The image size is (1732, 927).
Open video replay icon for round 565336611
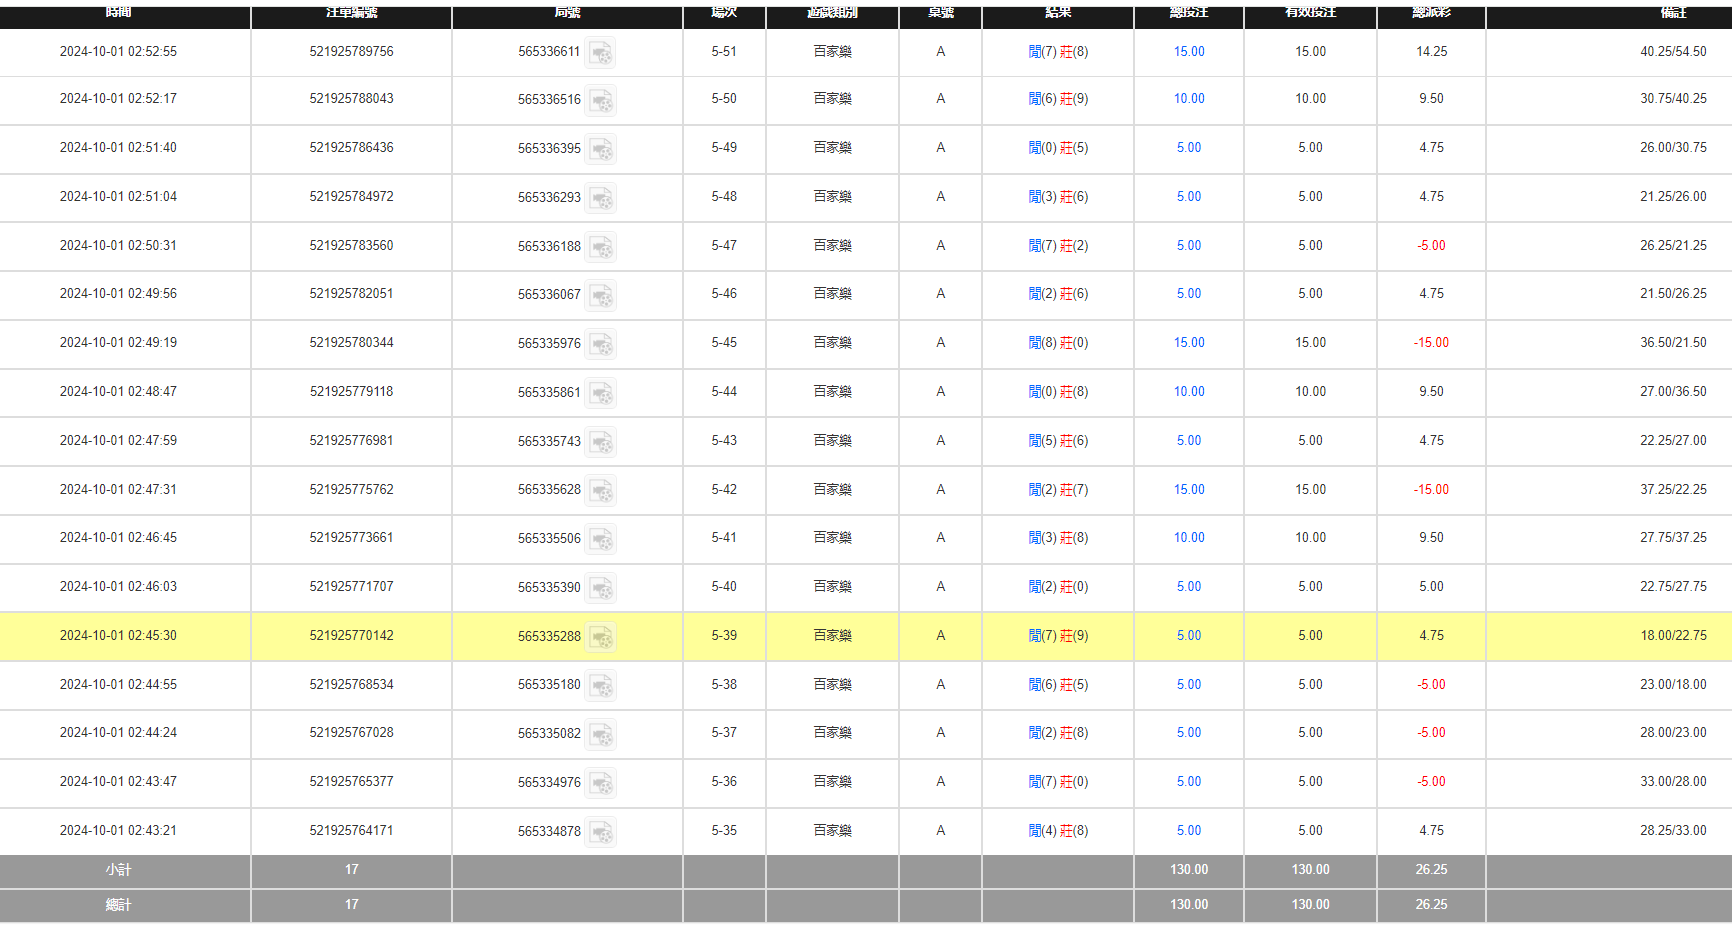point(600,53)
